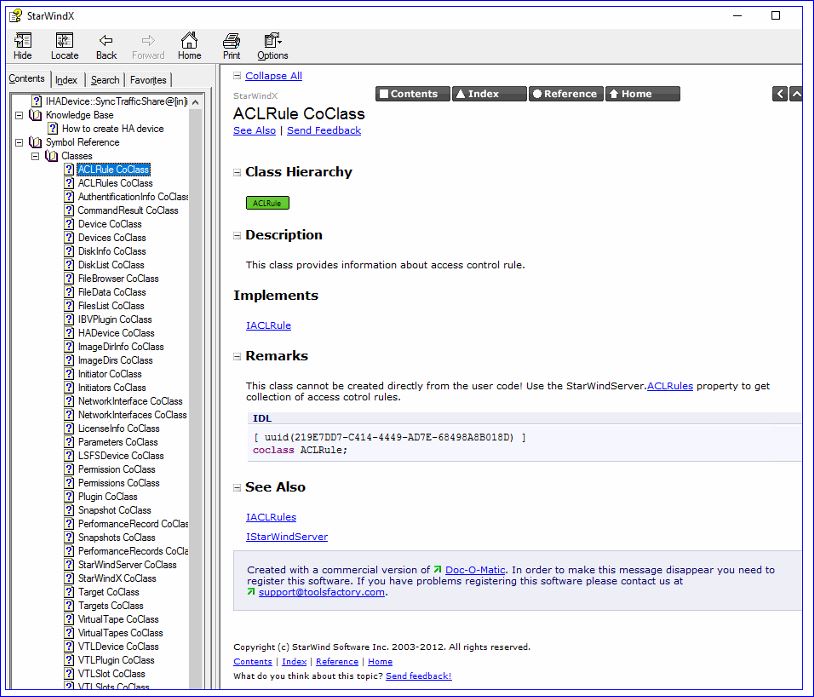Click the dark Home navigation button

[x=642, y=94]
